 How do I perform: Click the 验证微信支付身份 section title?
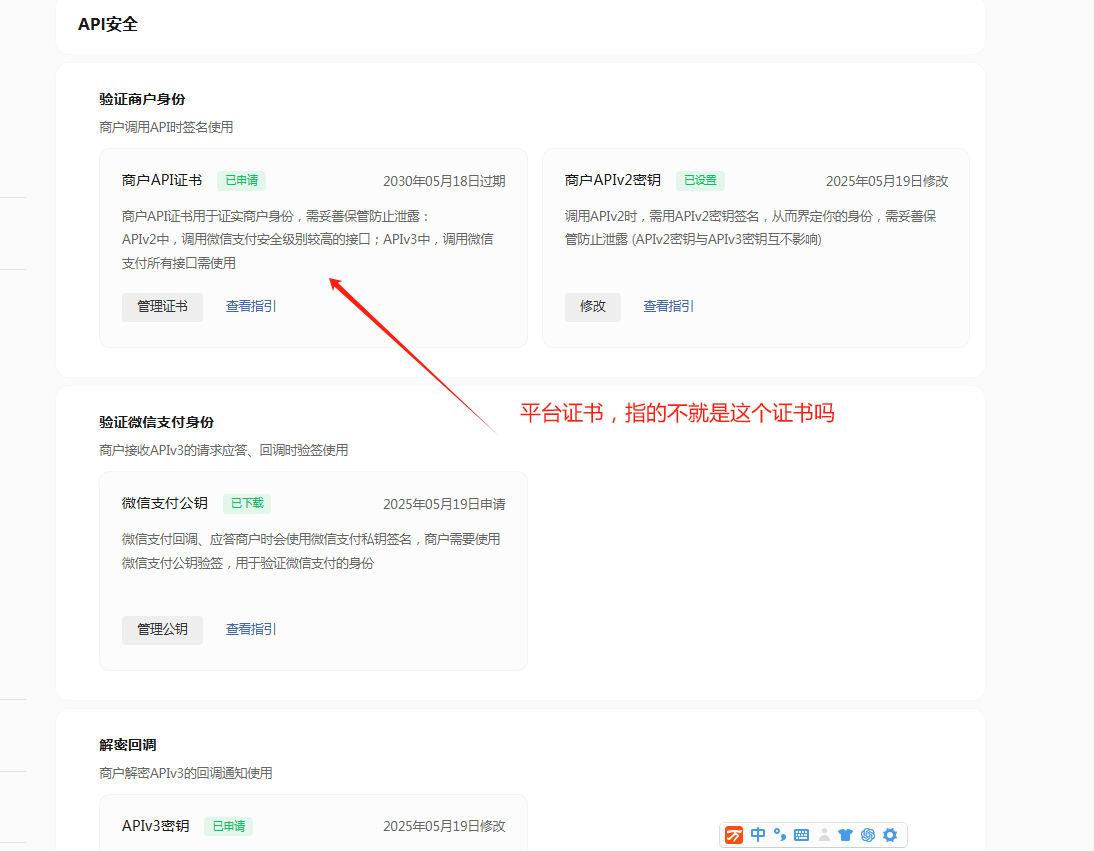156,423
